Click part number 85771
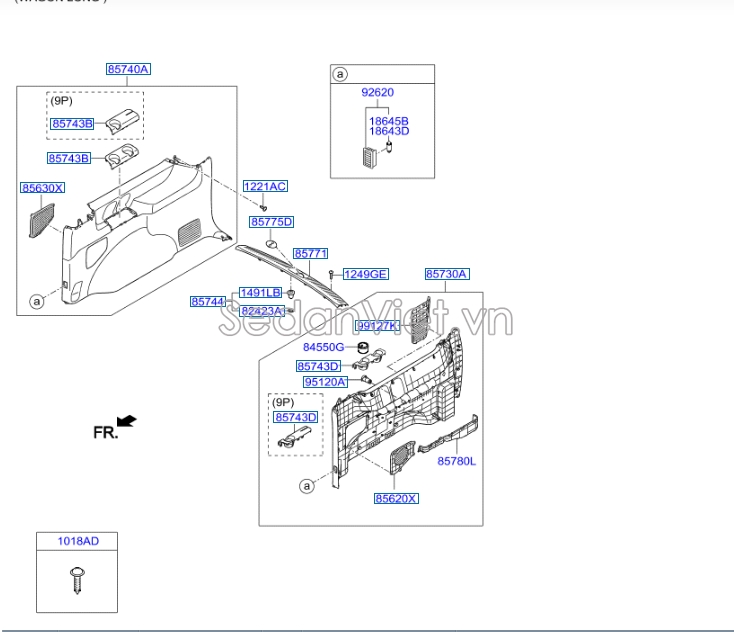Screen dimensions: 734x632 point(310,255)
